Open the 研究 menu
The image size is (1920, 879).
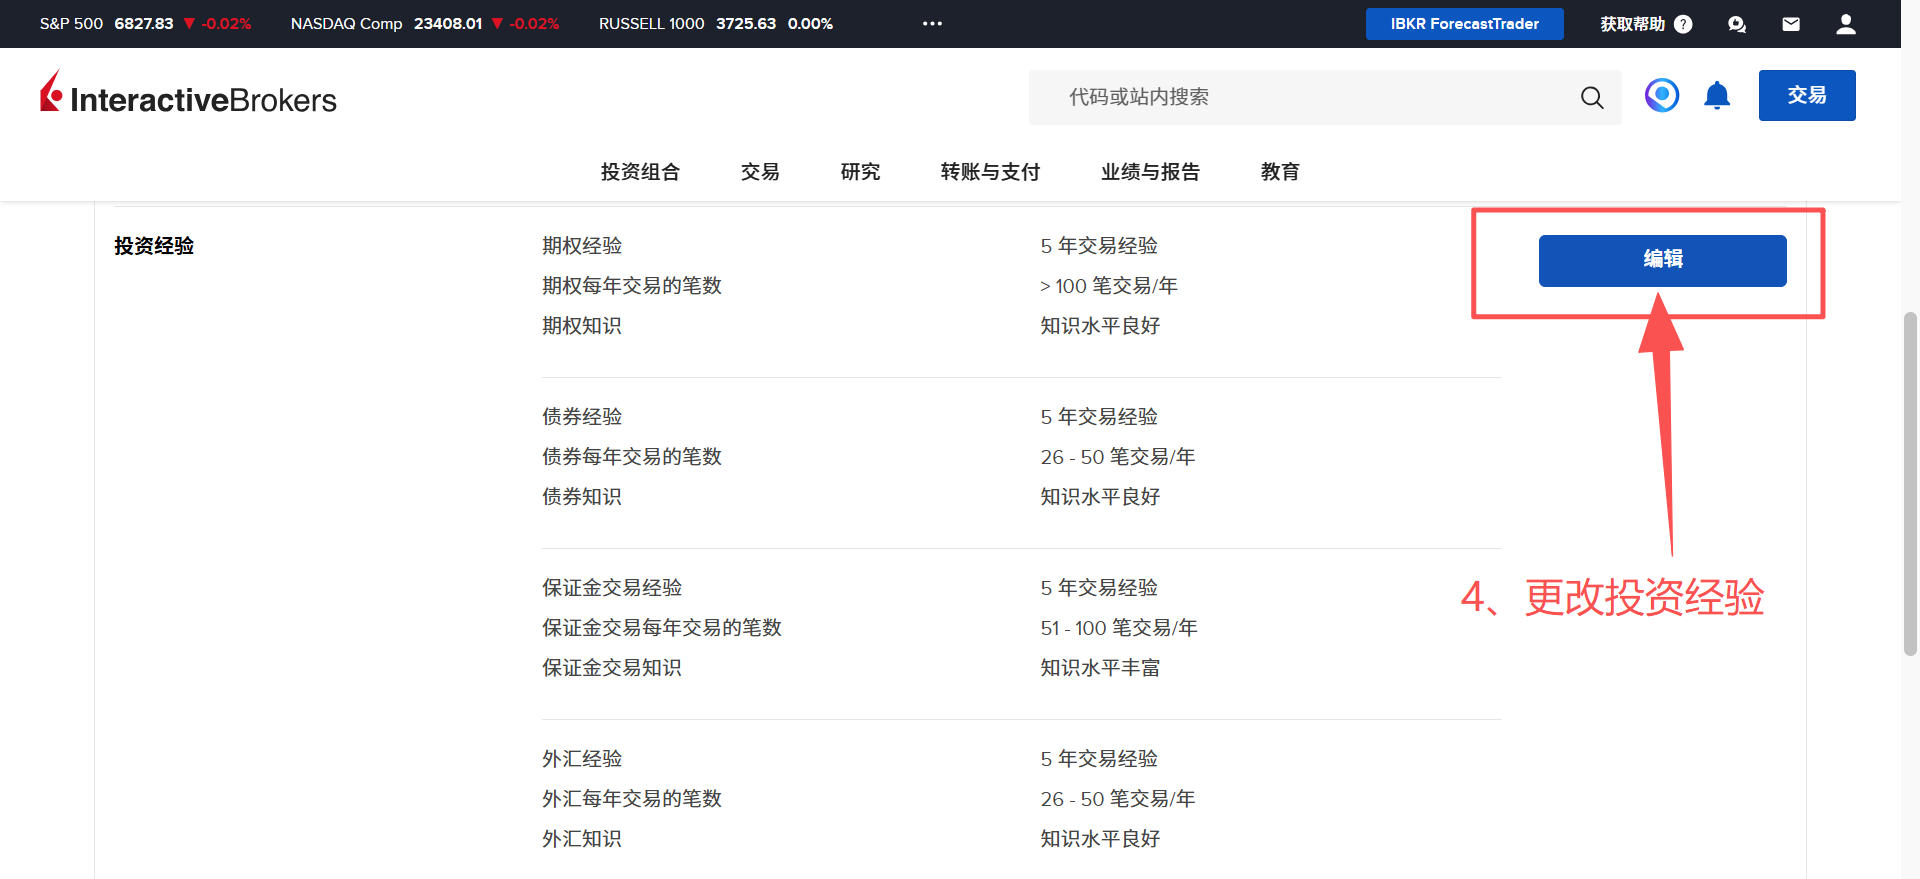point(860,172)
